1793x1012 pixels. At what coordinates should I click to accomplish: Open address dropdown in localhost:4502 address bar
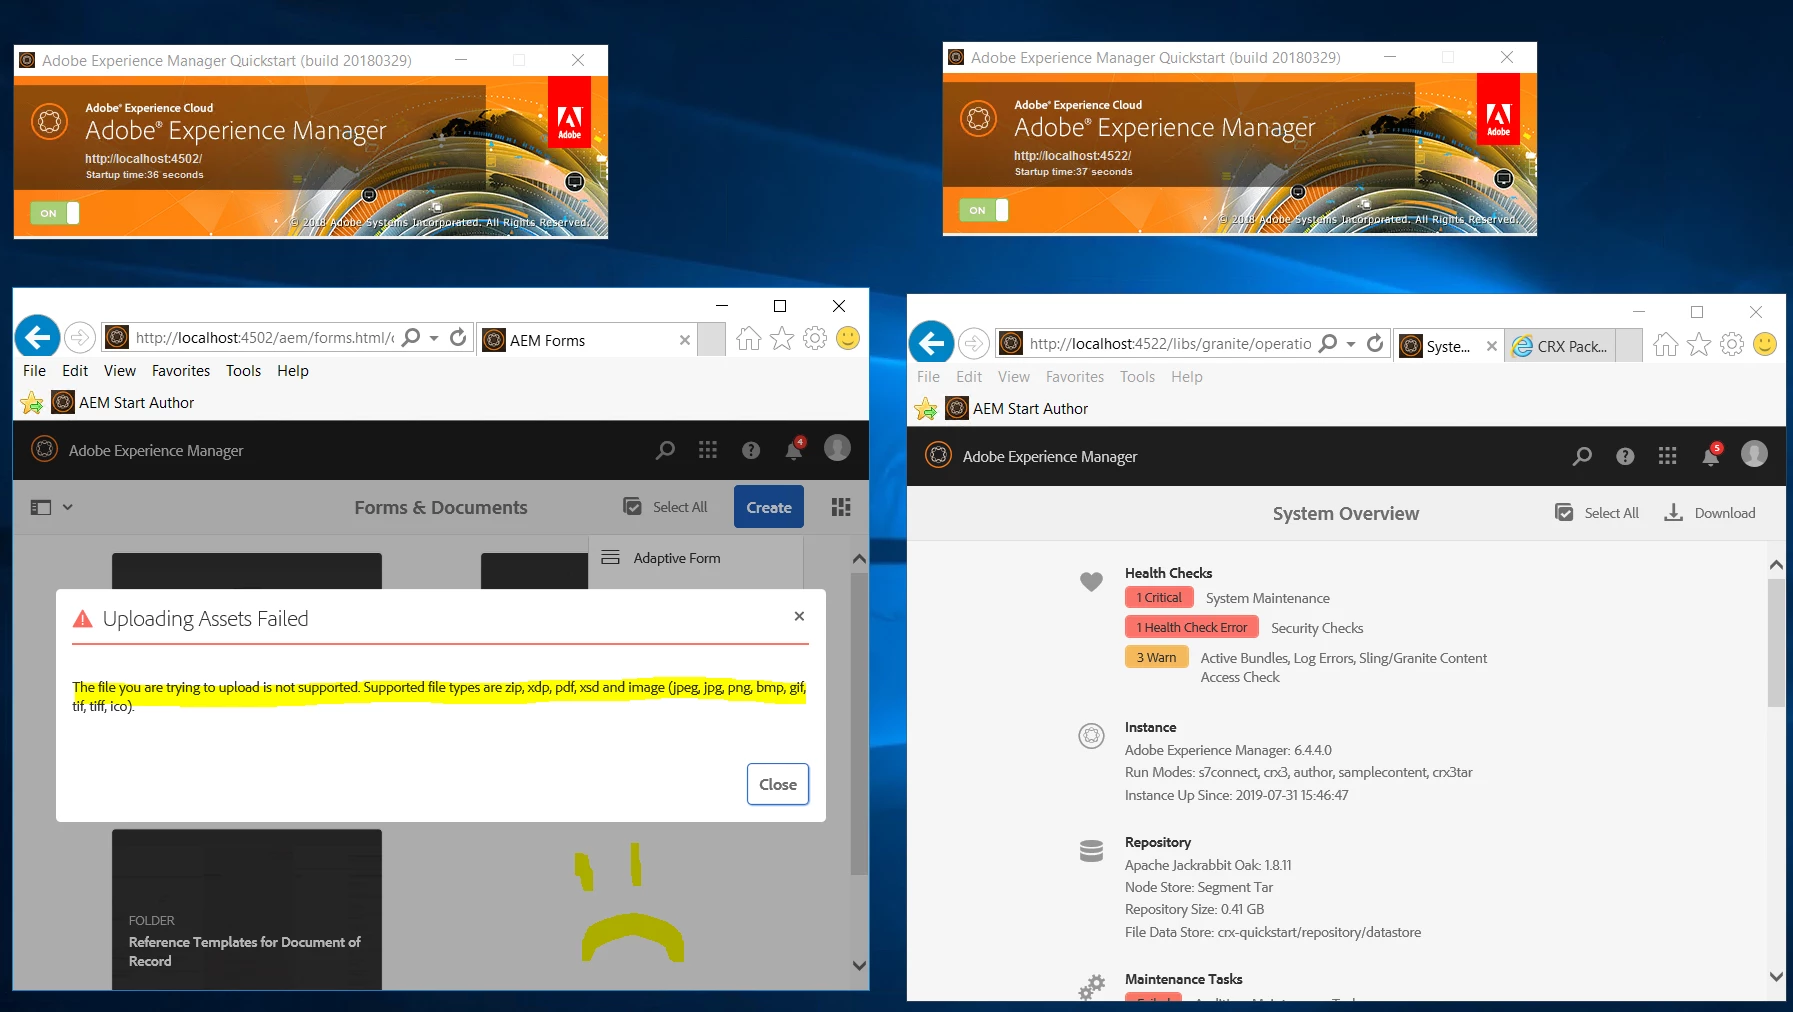pos(434,338)
